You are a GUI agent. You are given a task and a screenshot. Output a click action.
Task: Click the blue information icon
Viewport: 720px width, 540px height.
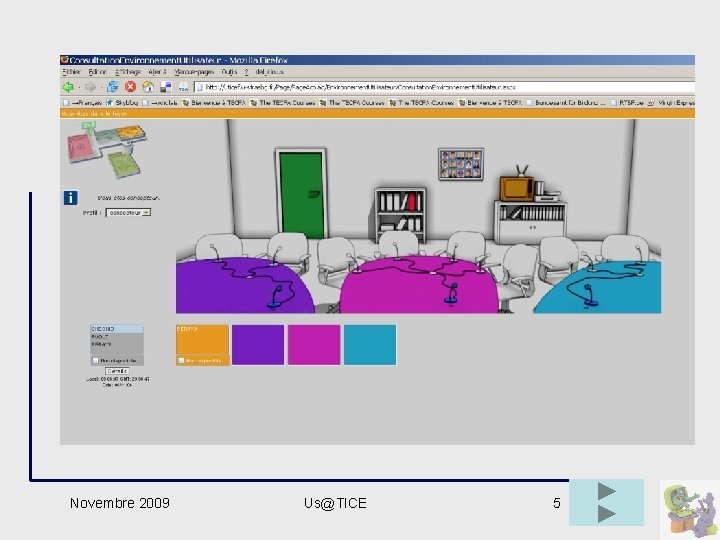(x=70, y=198)
